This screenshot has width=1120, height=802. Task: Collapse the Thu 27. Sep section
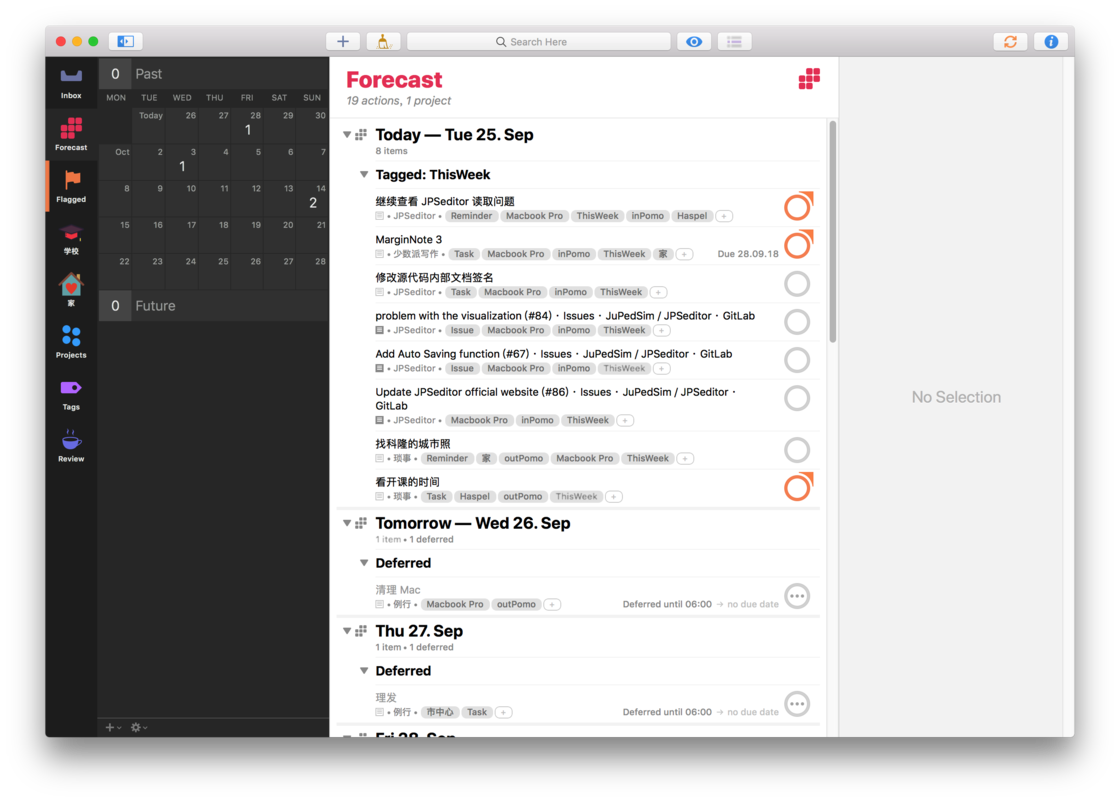(348, 631)
